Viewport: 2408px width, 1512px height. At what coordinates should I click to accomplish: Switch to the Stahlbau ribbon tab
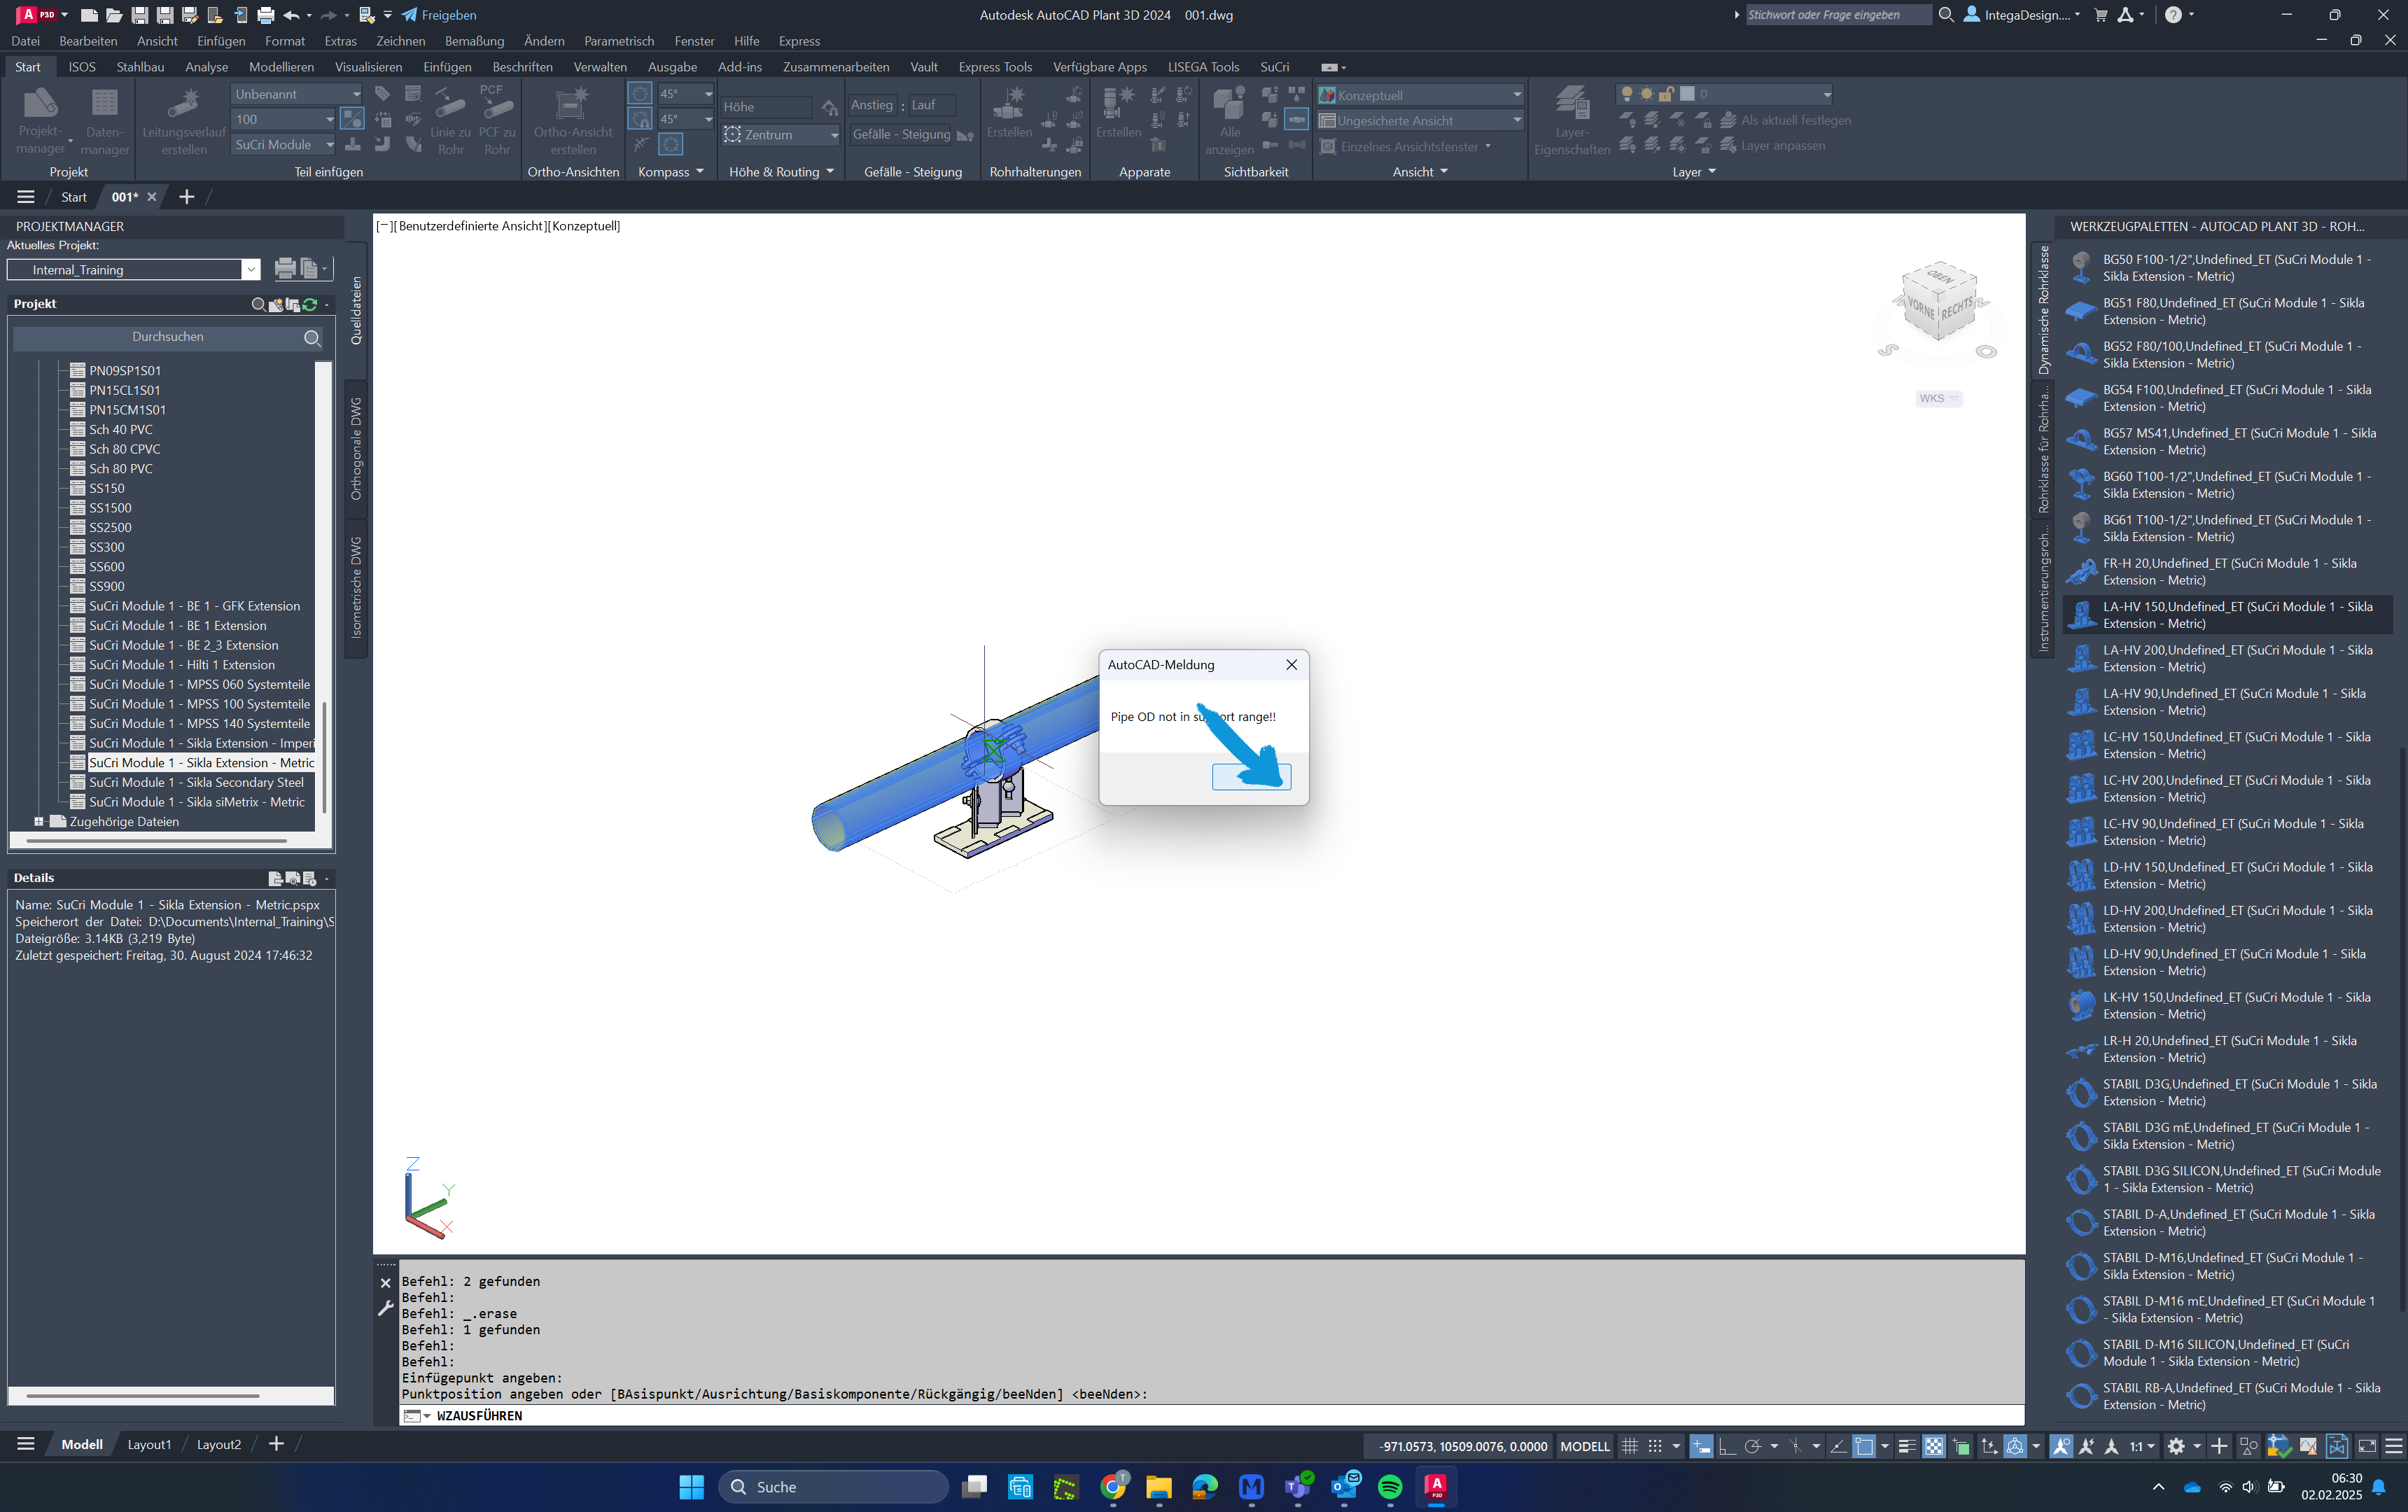click(x=140, y=67)
